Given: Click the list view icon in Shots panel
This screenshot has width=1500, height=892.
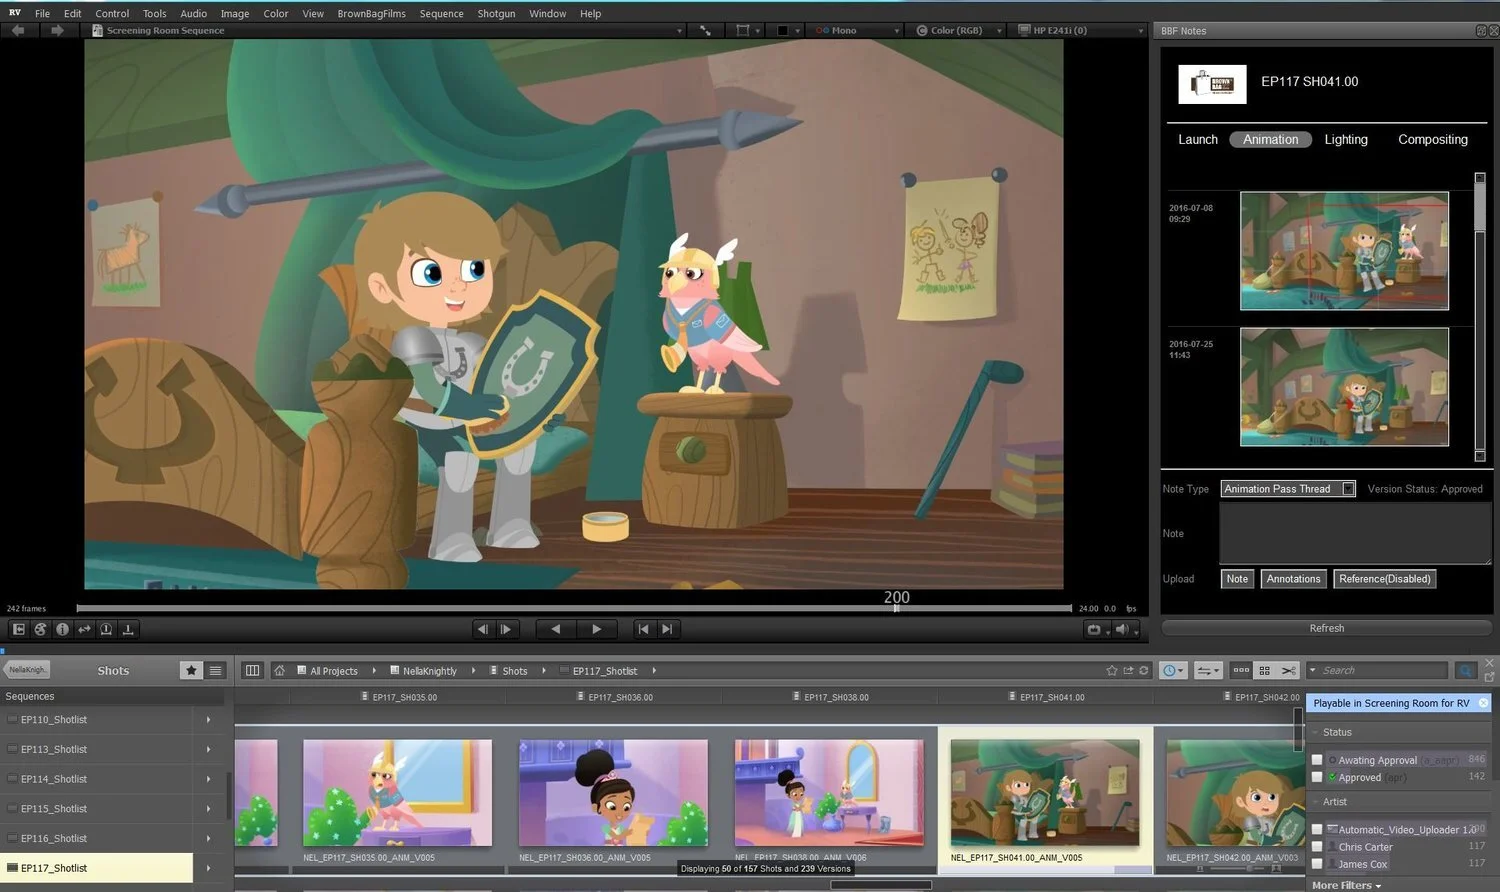Looking at the screenshot, I should [215, 671].
